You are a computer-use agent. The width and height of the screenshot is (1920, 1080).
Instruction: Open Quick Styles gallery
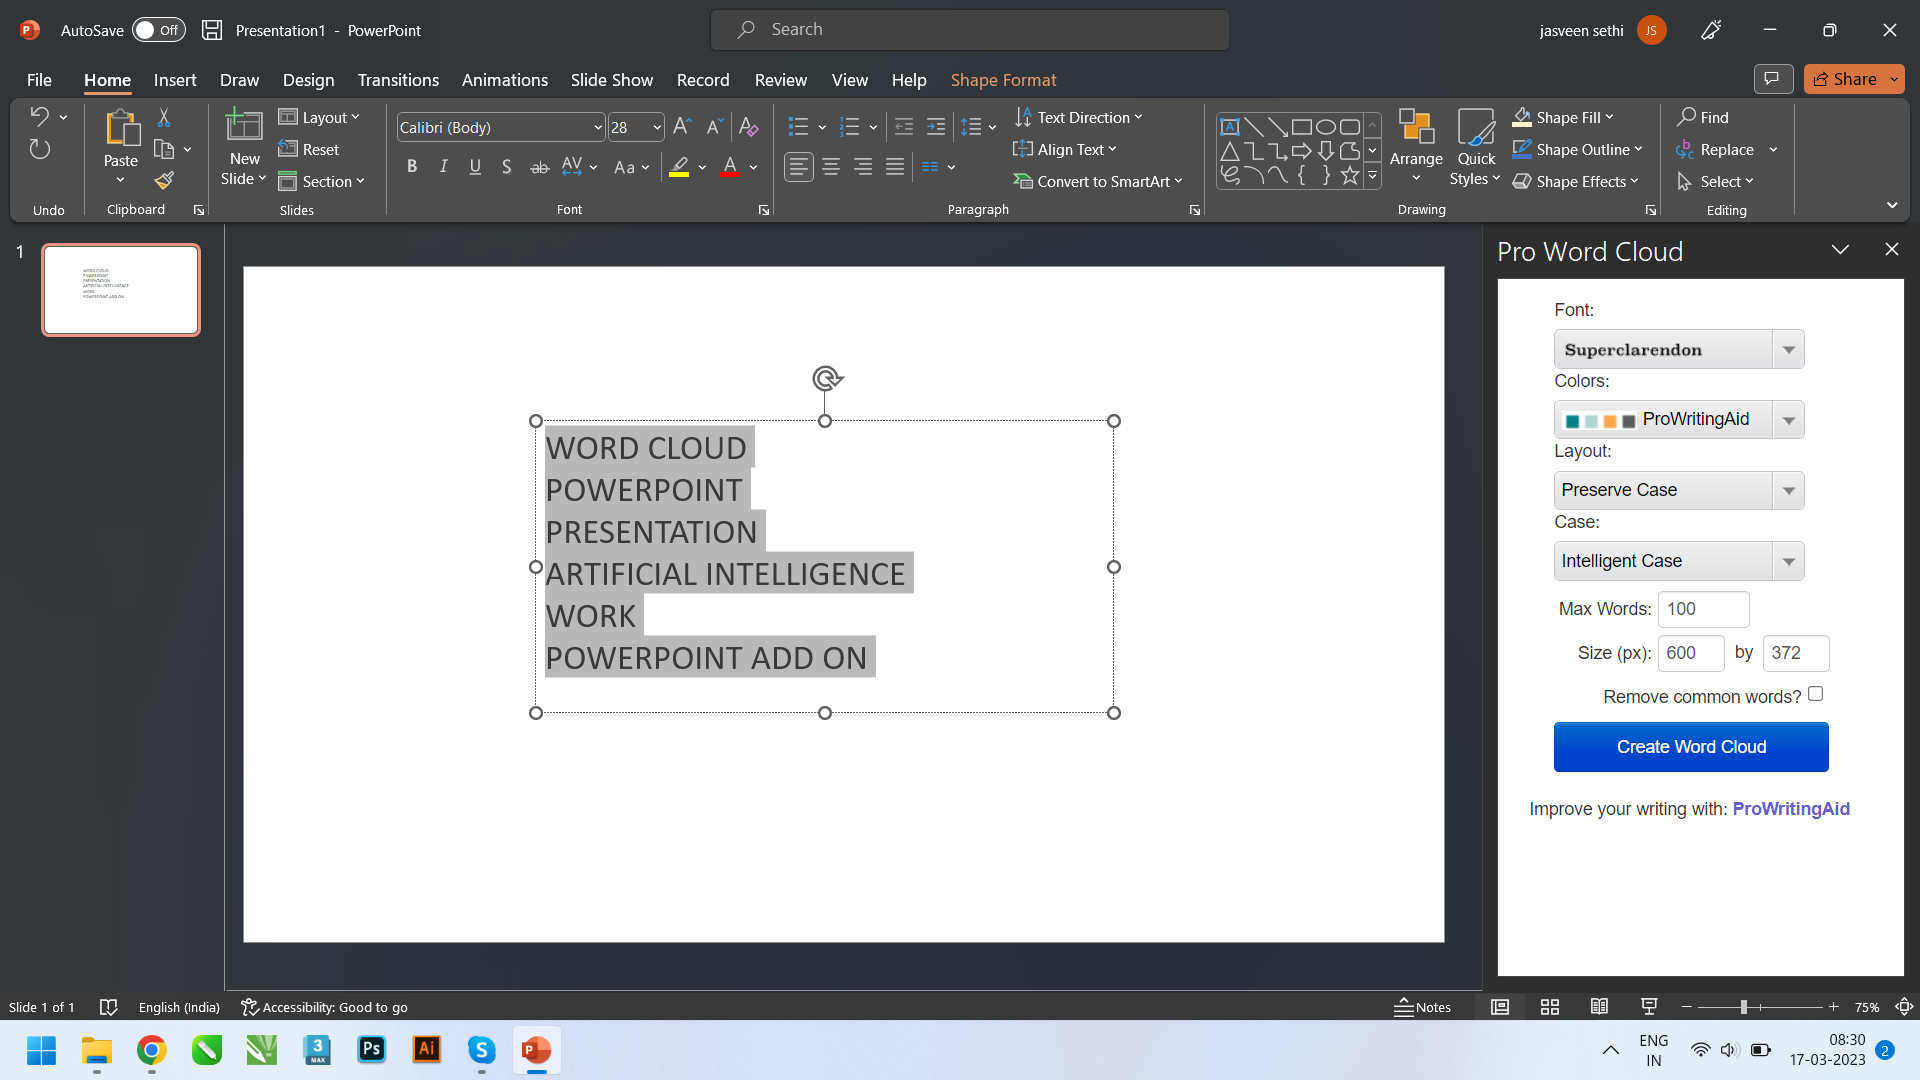click(x=1476, y=147)
